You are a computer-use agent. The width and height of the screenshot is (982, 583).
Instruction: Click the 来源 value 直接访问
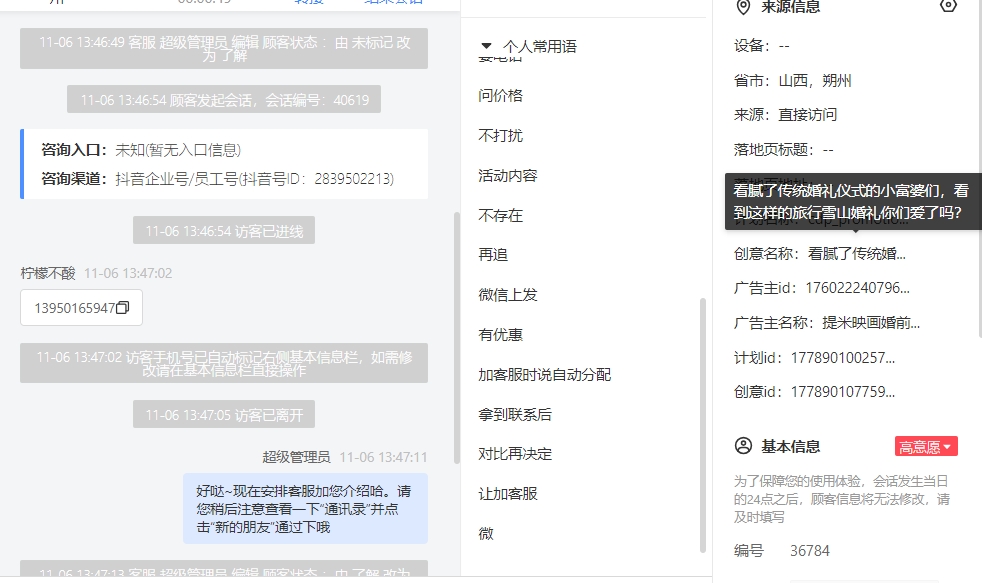(808, 115)
